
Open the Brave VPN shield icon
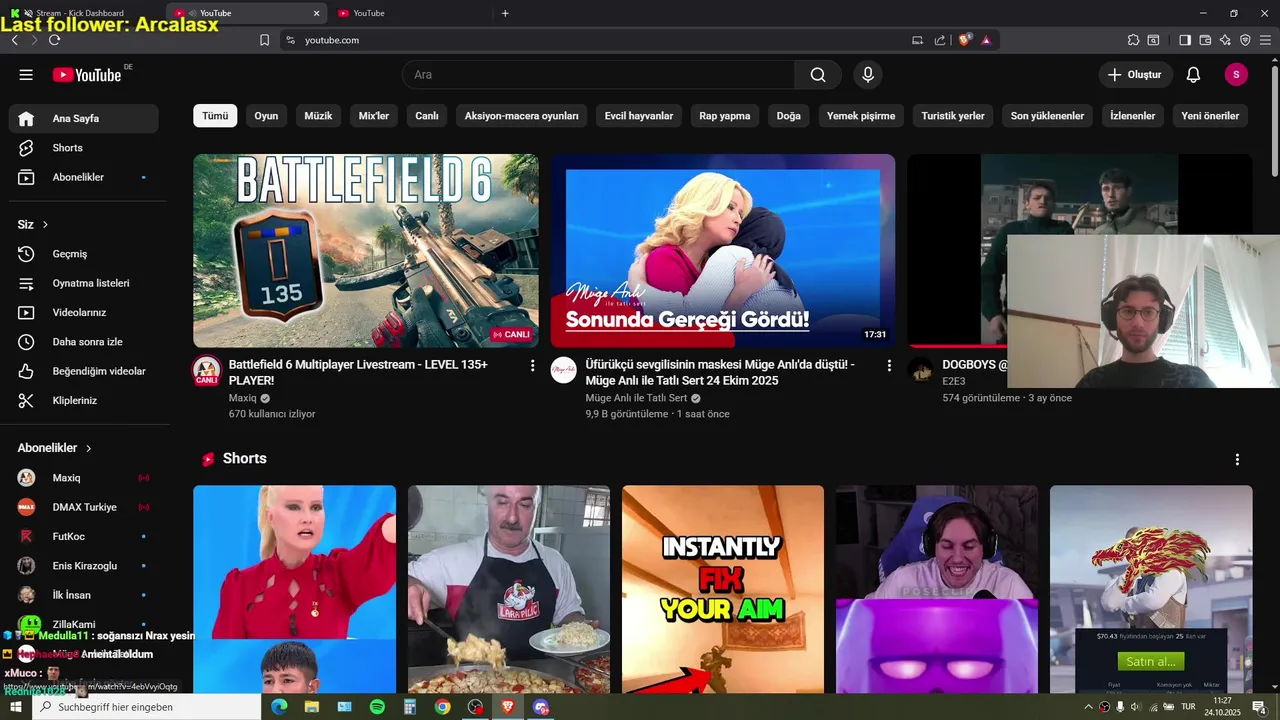pos(1245,40)
